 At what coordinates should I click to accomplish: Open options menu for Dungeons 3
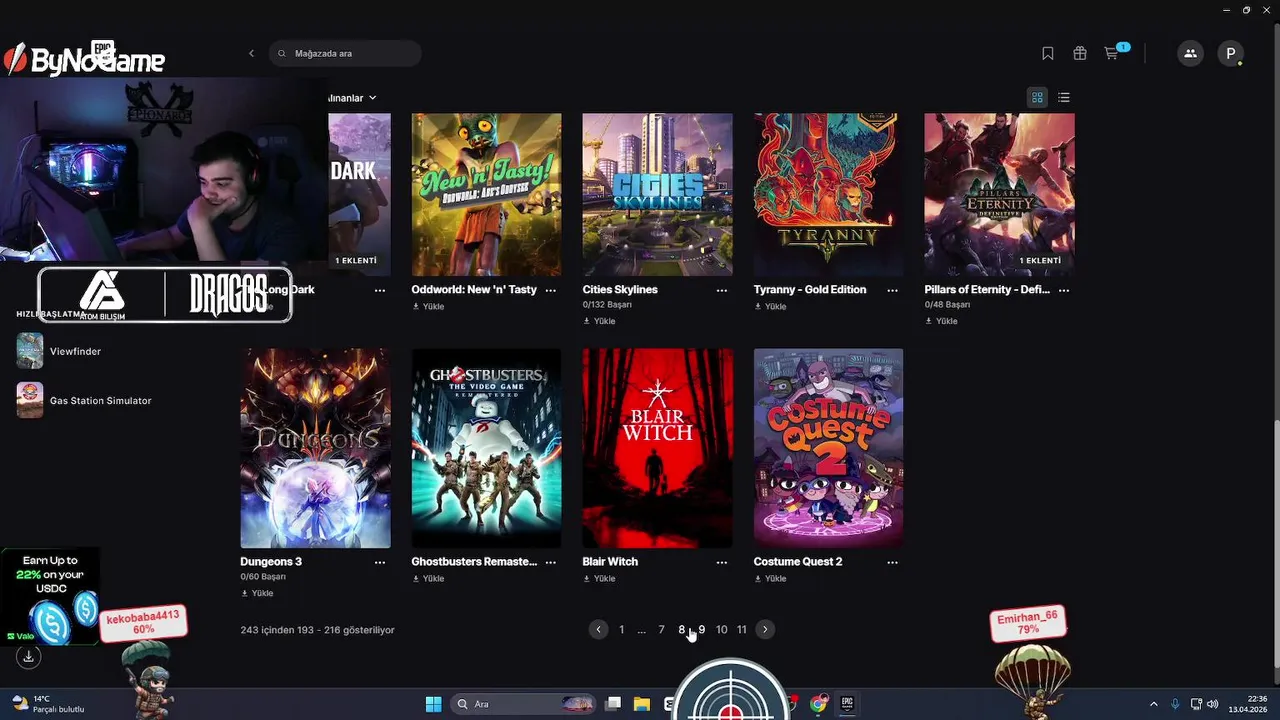tap(379, 562)
